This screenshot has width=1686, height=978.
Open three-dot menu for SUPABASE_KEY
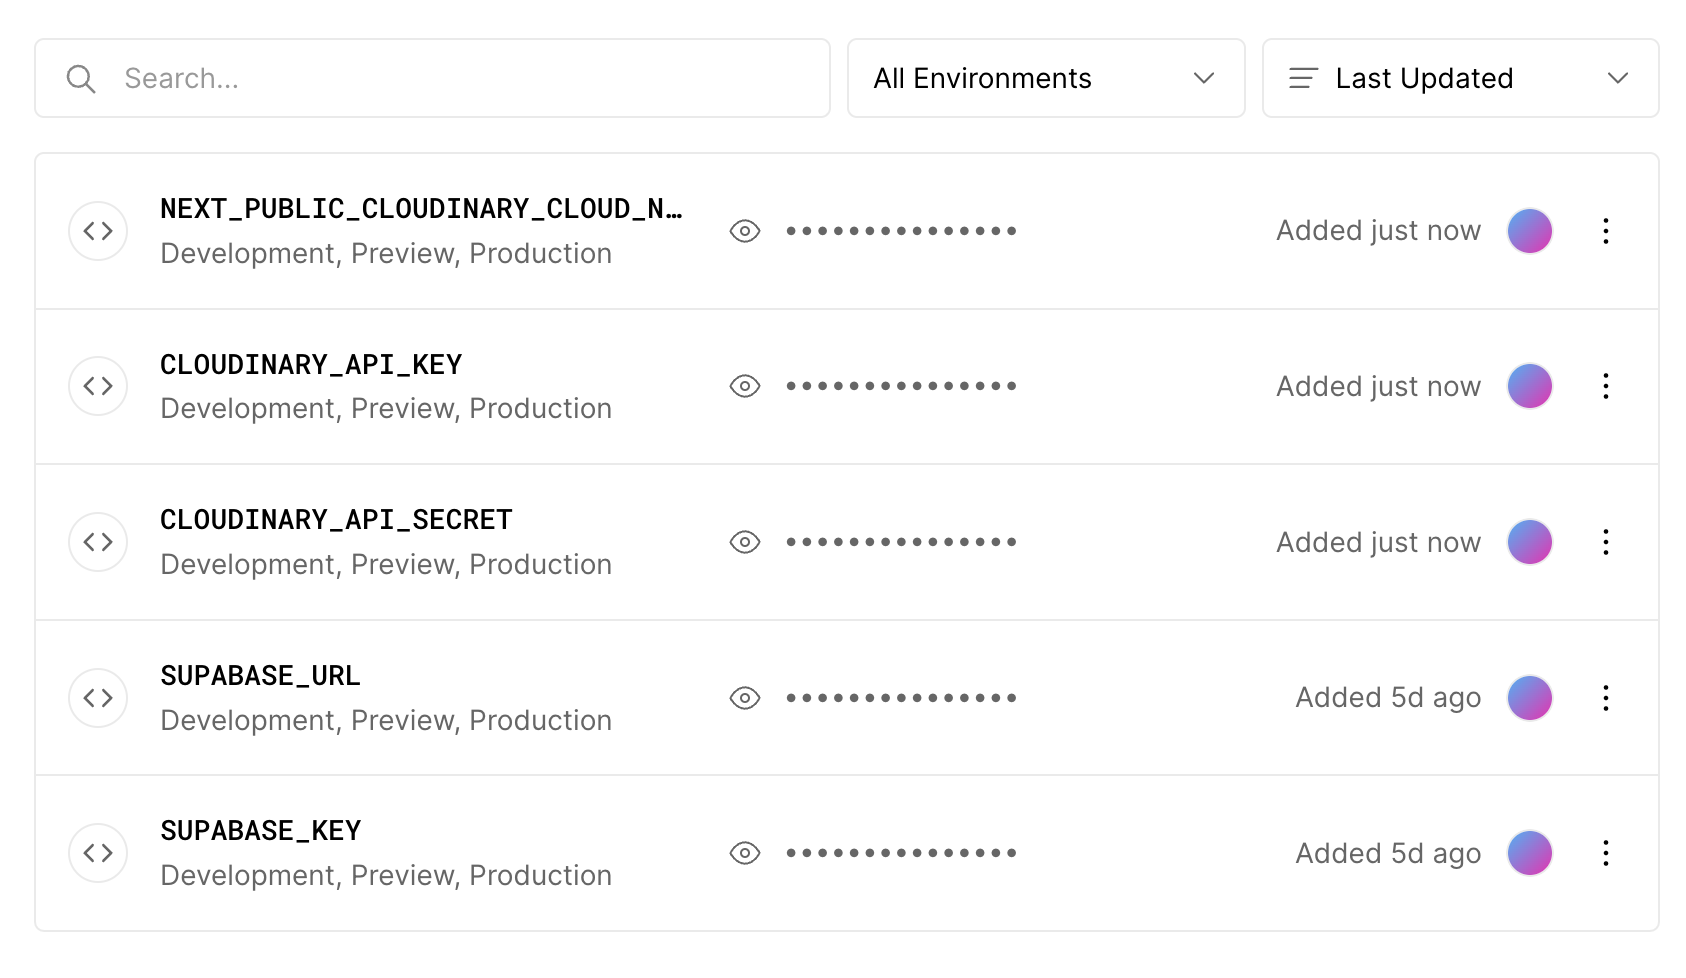coord(1605,853)
